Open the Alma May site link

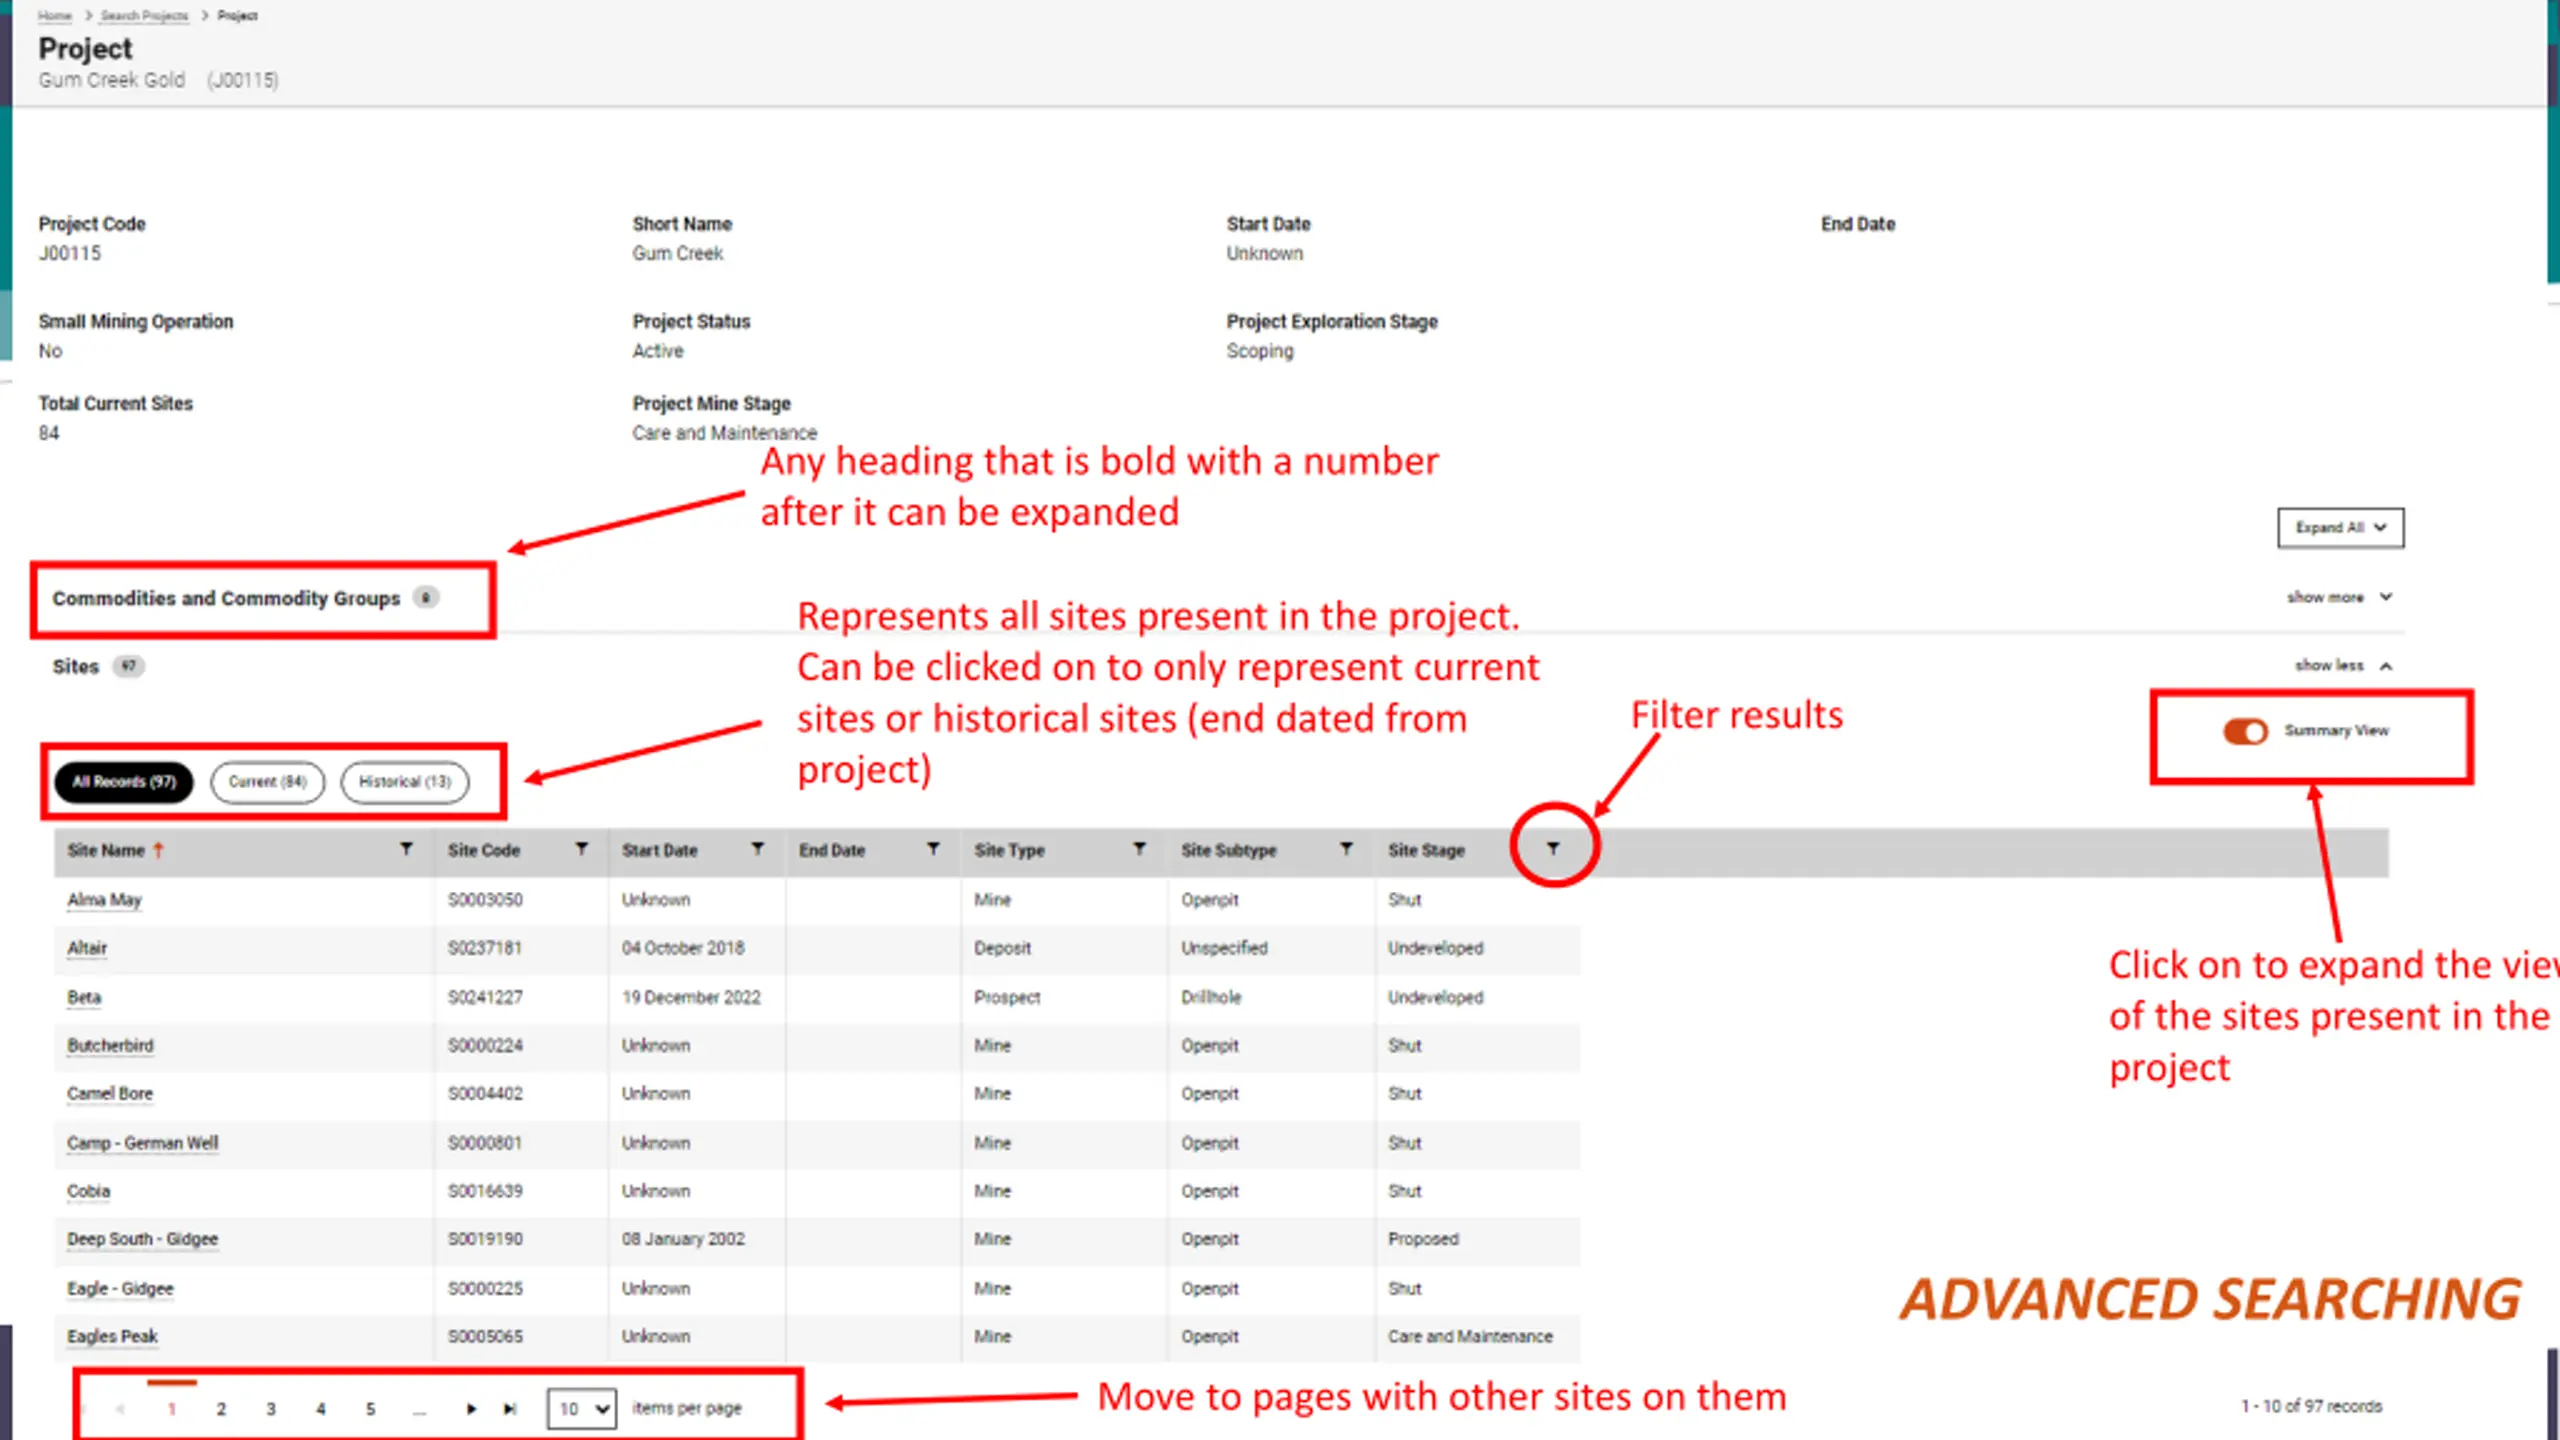click(x=104, y=900)
